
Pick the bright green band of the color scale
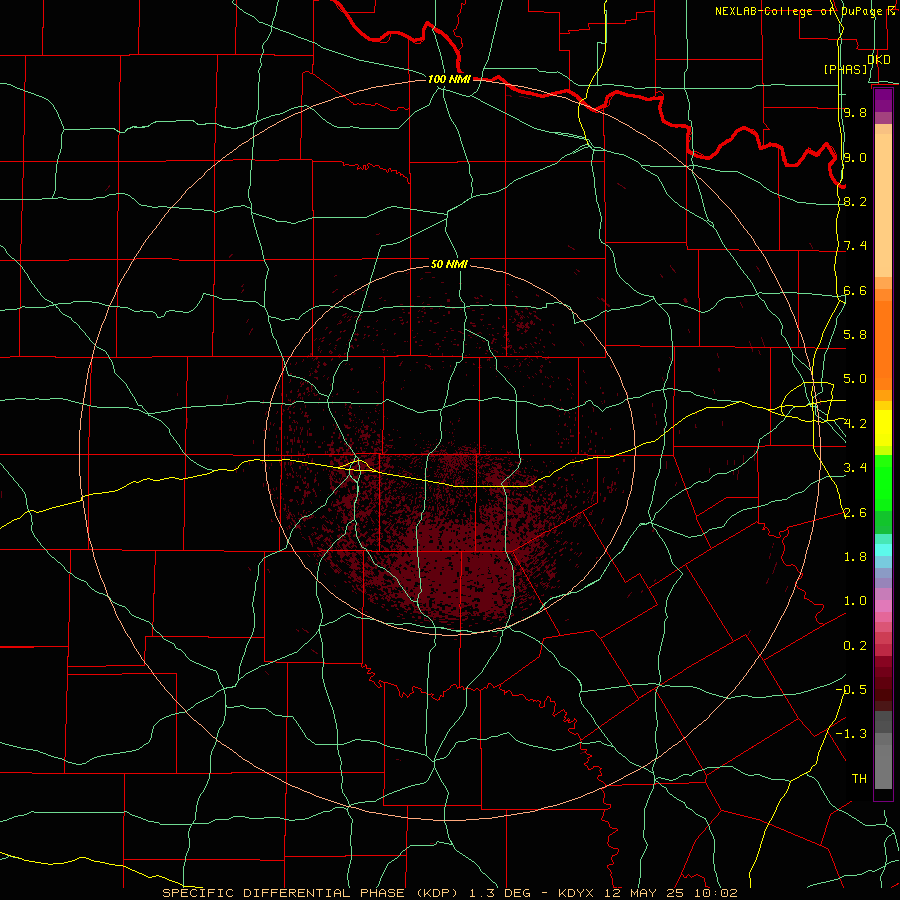883,482
